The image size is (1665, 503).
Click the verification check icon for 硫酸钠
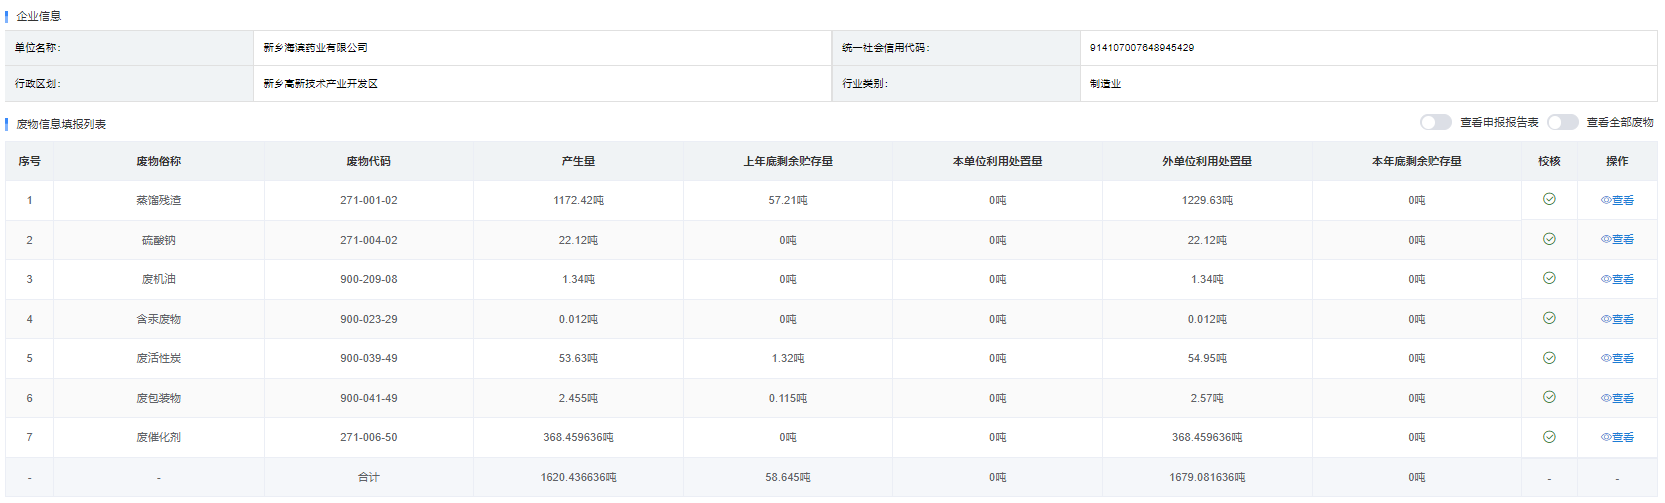pyautogui.click(x=1549, y=239)
